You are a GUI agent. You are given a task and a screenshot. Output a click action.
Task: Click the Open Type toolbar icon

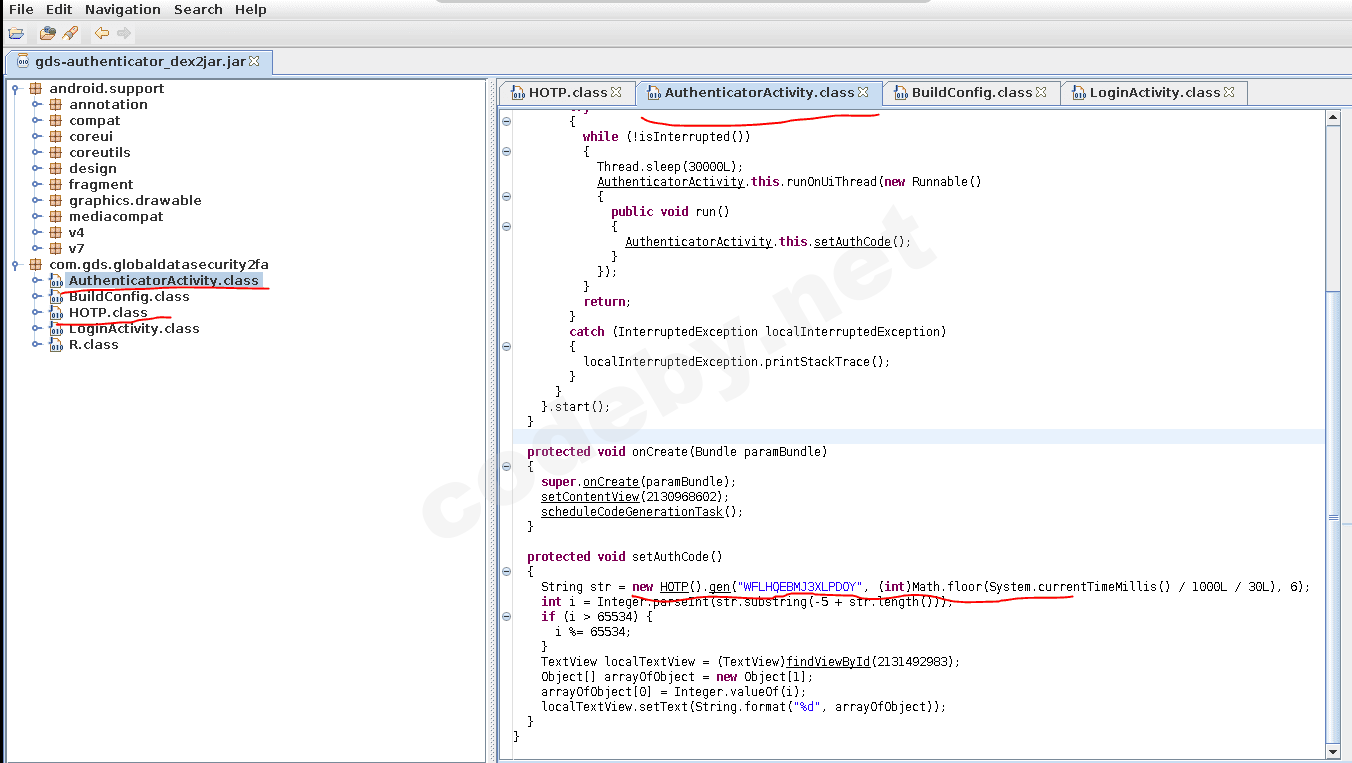pos(47,33)
